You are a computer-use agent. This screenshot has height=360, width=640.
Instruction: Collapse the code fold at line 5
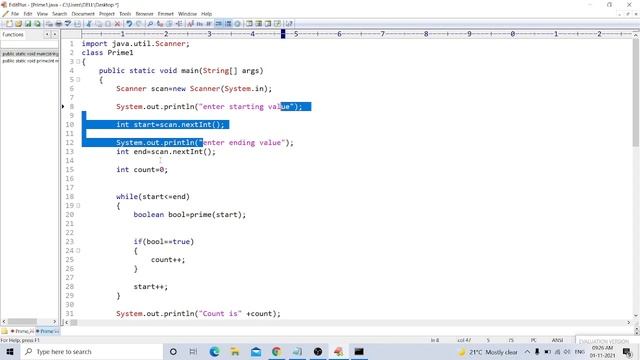(78, 80)
